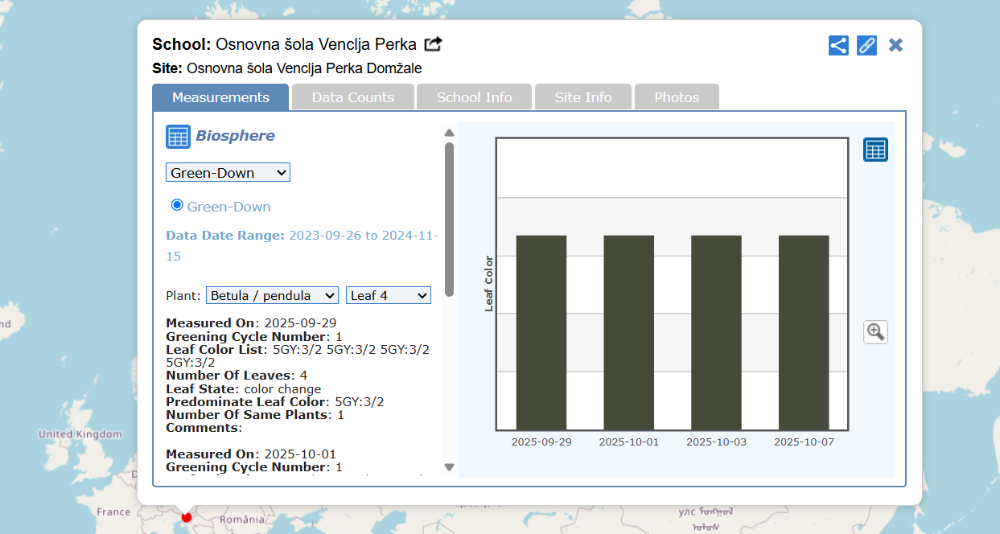The width and height of the screenshot is (1000, 534).
Task: Expand the Betula / pendula plant dropdown
Action: pyautogui.click(x=272, y=296)
